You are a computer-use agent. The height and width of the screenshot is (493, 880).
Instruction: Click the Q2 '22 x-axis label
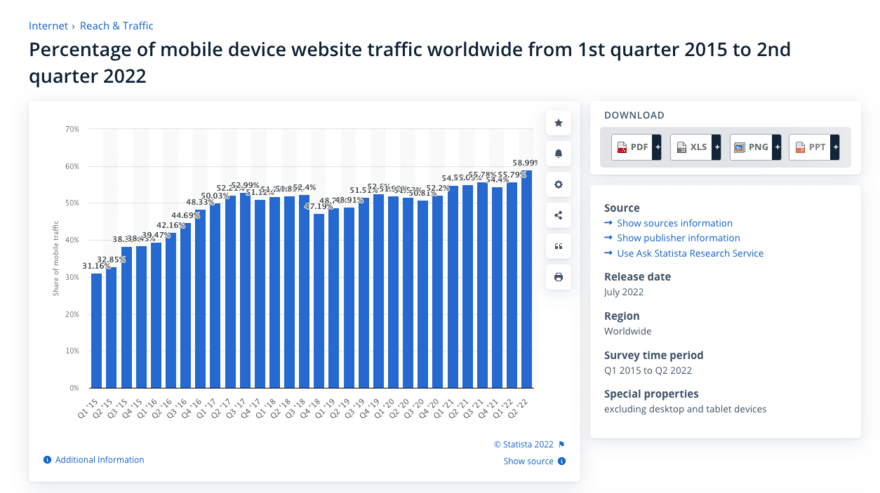click(x=517, y=409)
